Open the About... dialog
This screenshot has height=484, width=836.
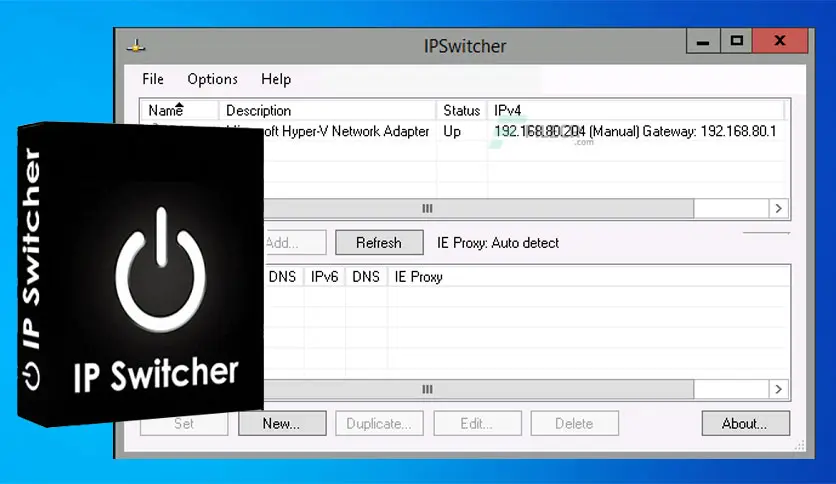point(744,423)
